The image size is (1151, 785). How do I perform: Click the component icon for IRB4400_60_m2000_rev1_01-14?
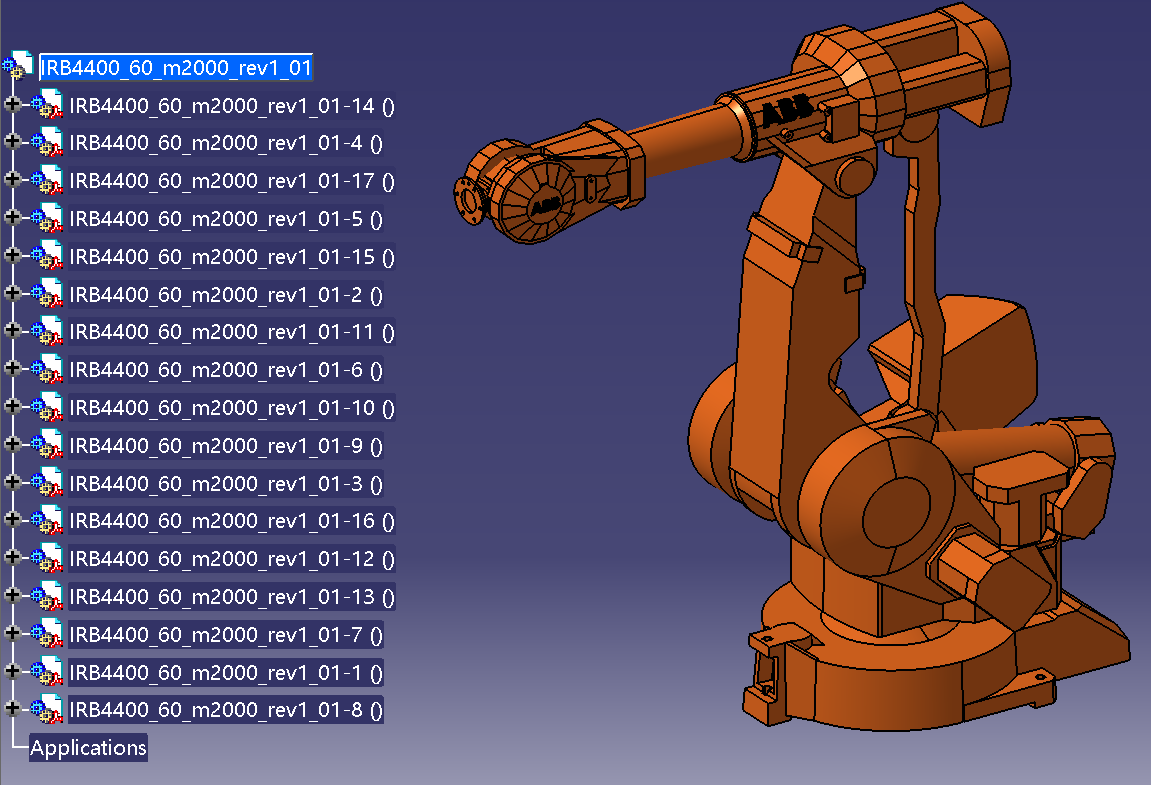[x=47, y=105]
